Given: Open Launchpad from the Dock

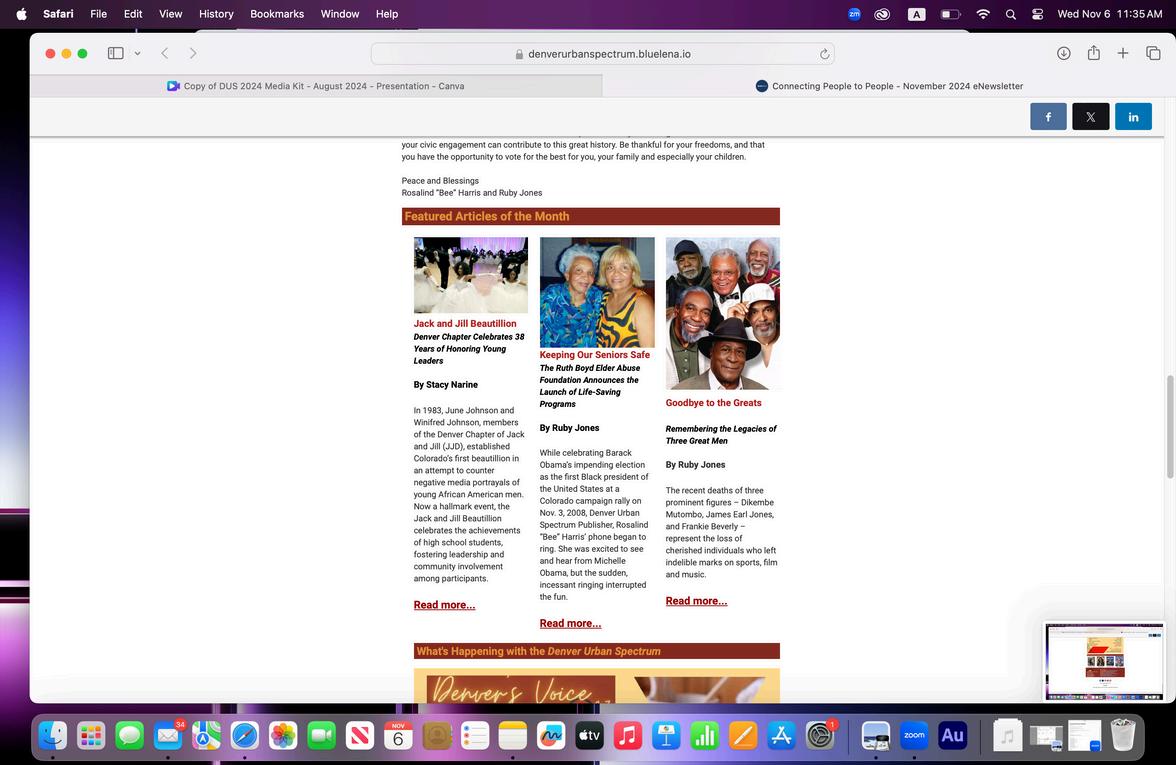Looking at the screenshot, I should 91,736.
